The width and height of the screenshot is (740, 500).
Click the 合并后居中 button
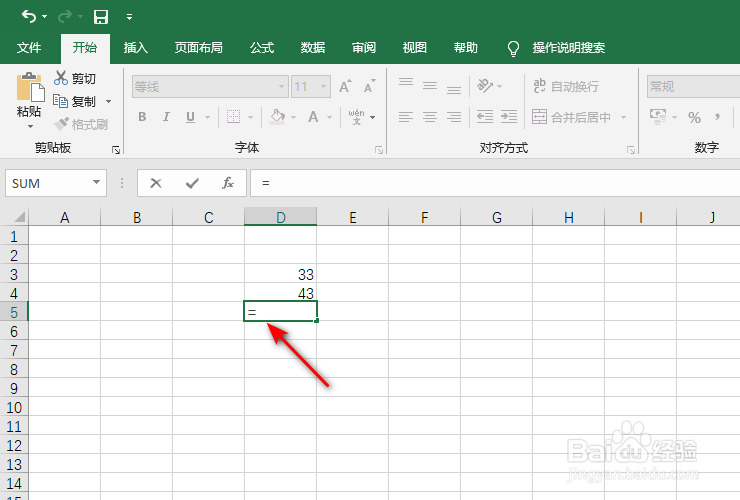pyautogui.click(x=572, y=117)
